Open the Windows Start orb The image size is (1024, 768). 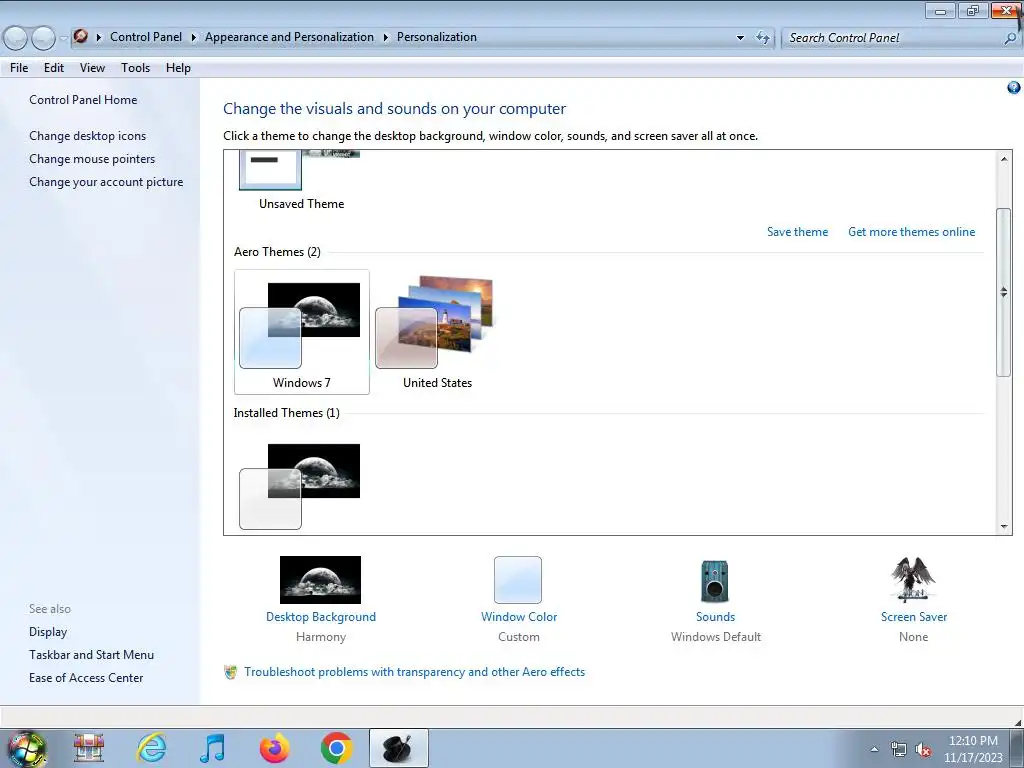(26, 748)
